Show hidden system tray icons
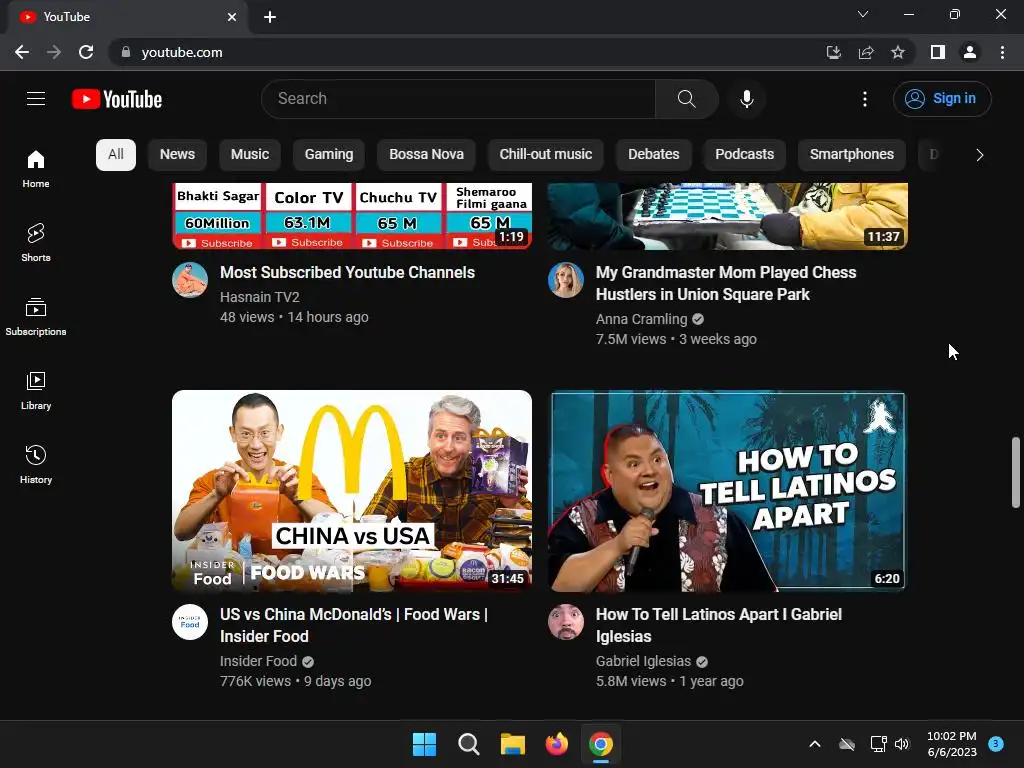This screenshot has width=1024, height=768. [x=815, y=744]
